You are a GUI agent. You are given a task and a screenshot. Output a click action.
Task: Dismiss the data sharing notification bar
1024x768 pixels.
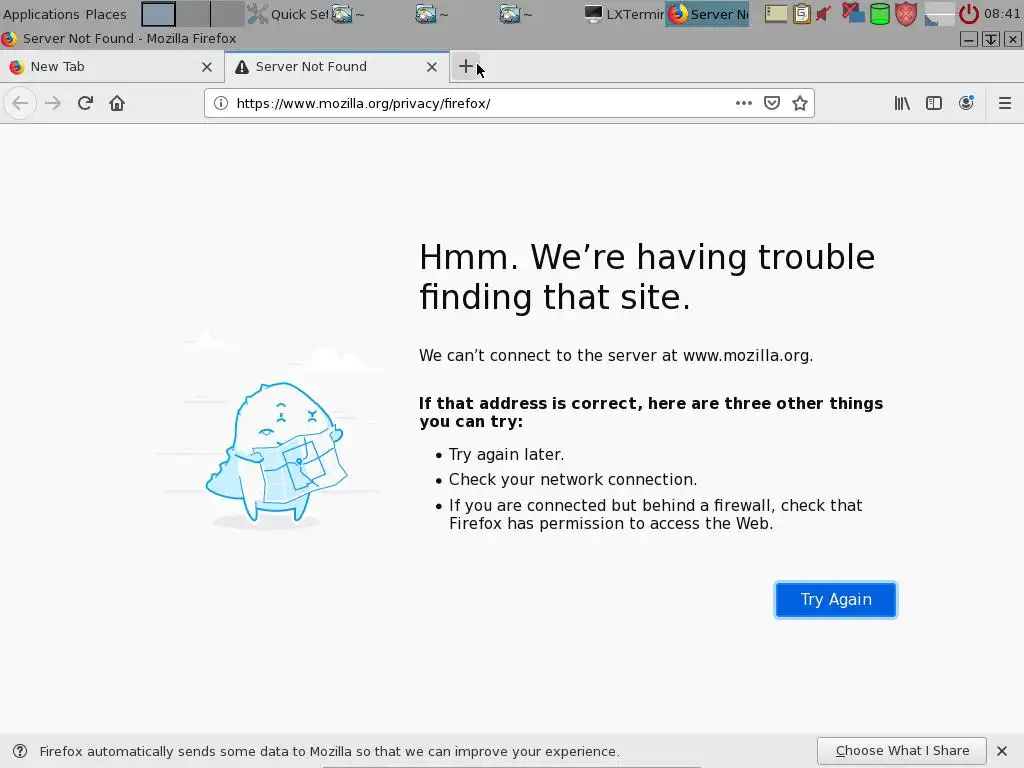coord(1002,751)
